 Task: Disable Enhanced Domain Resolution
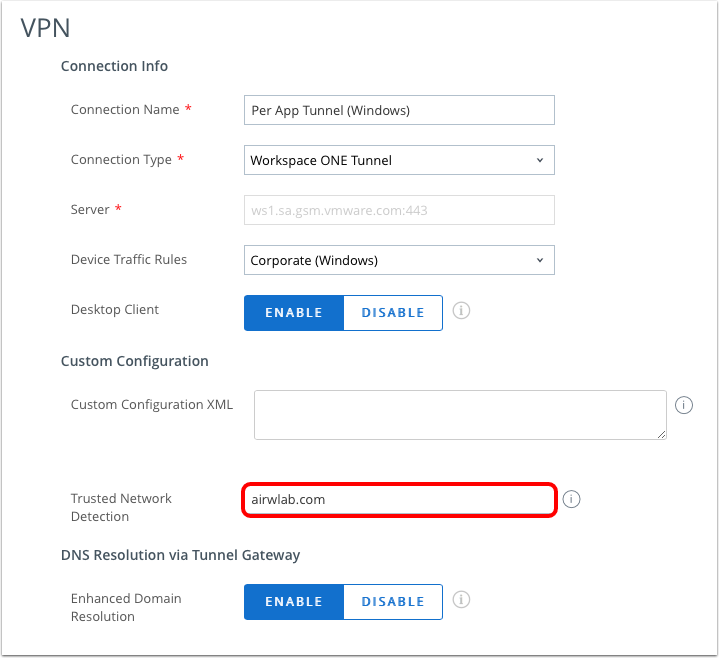393,602
